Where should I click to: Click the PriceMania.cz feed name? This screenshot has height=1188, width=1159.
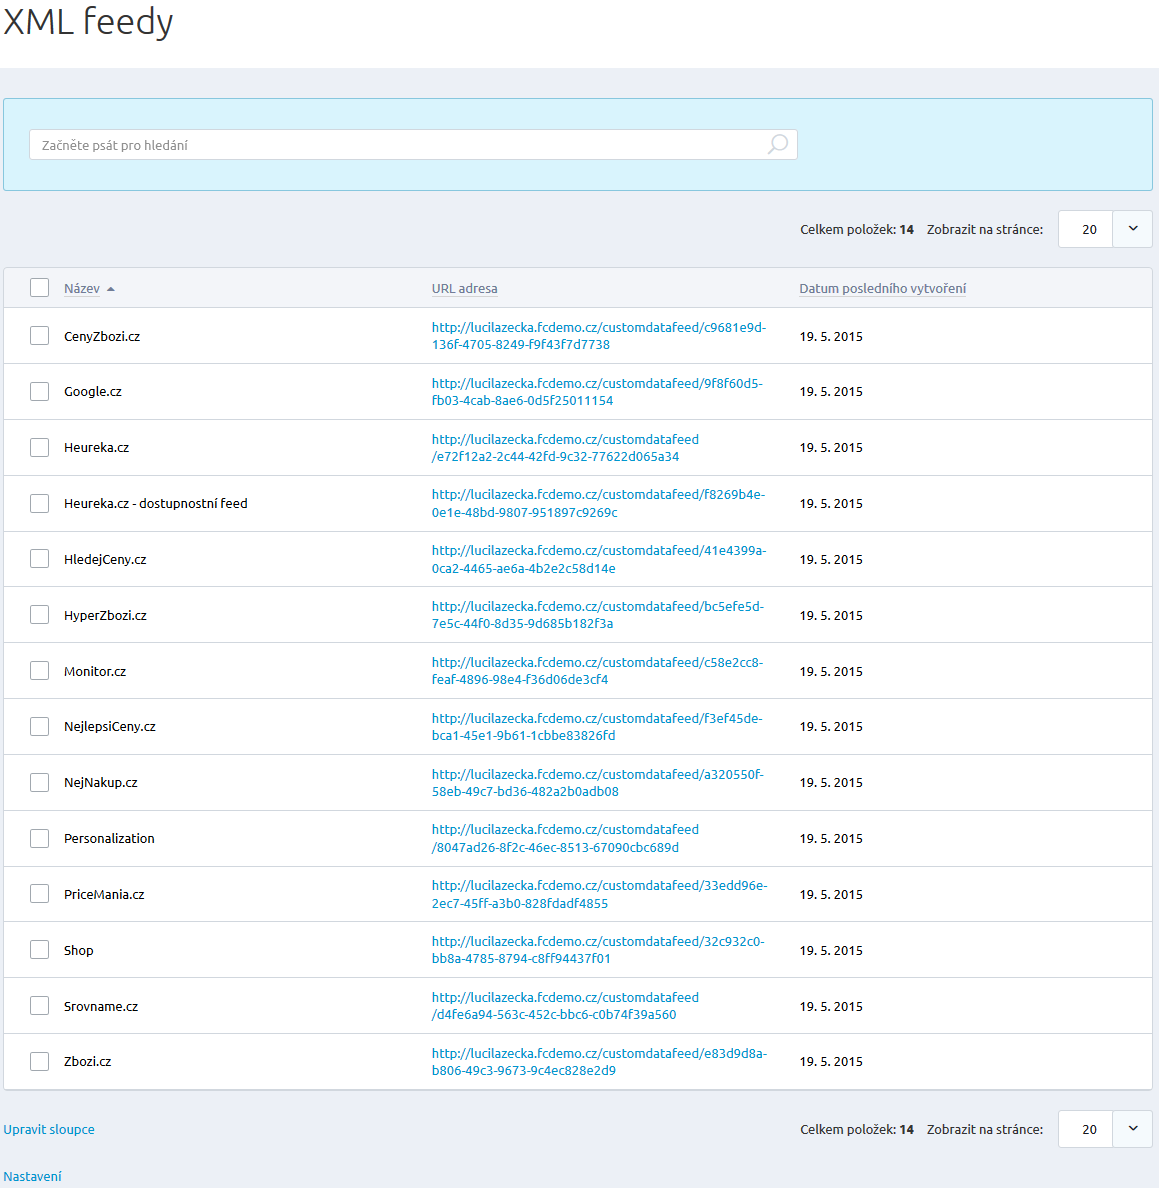(x=104, y=895)
